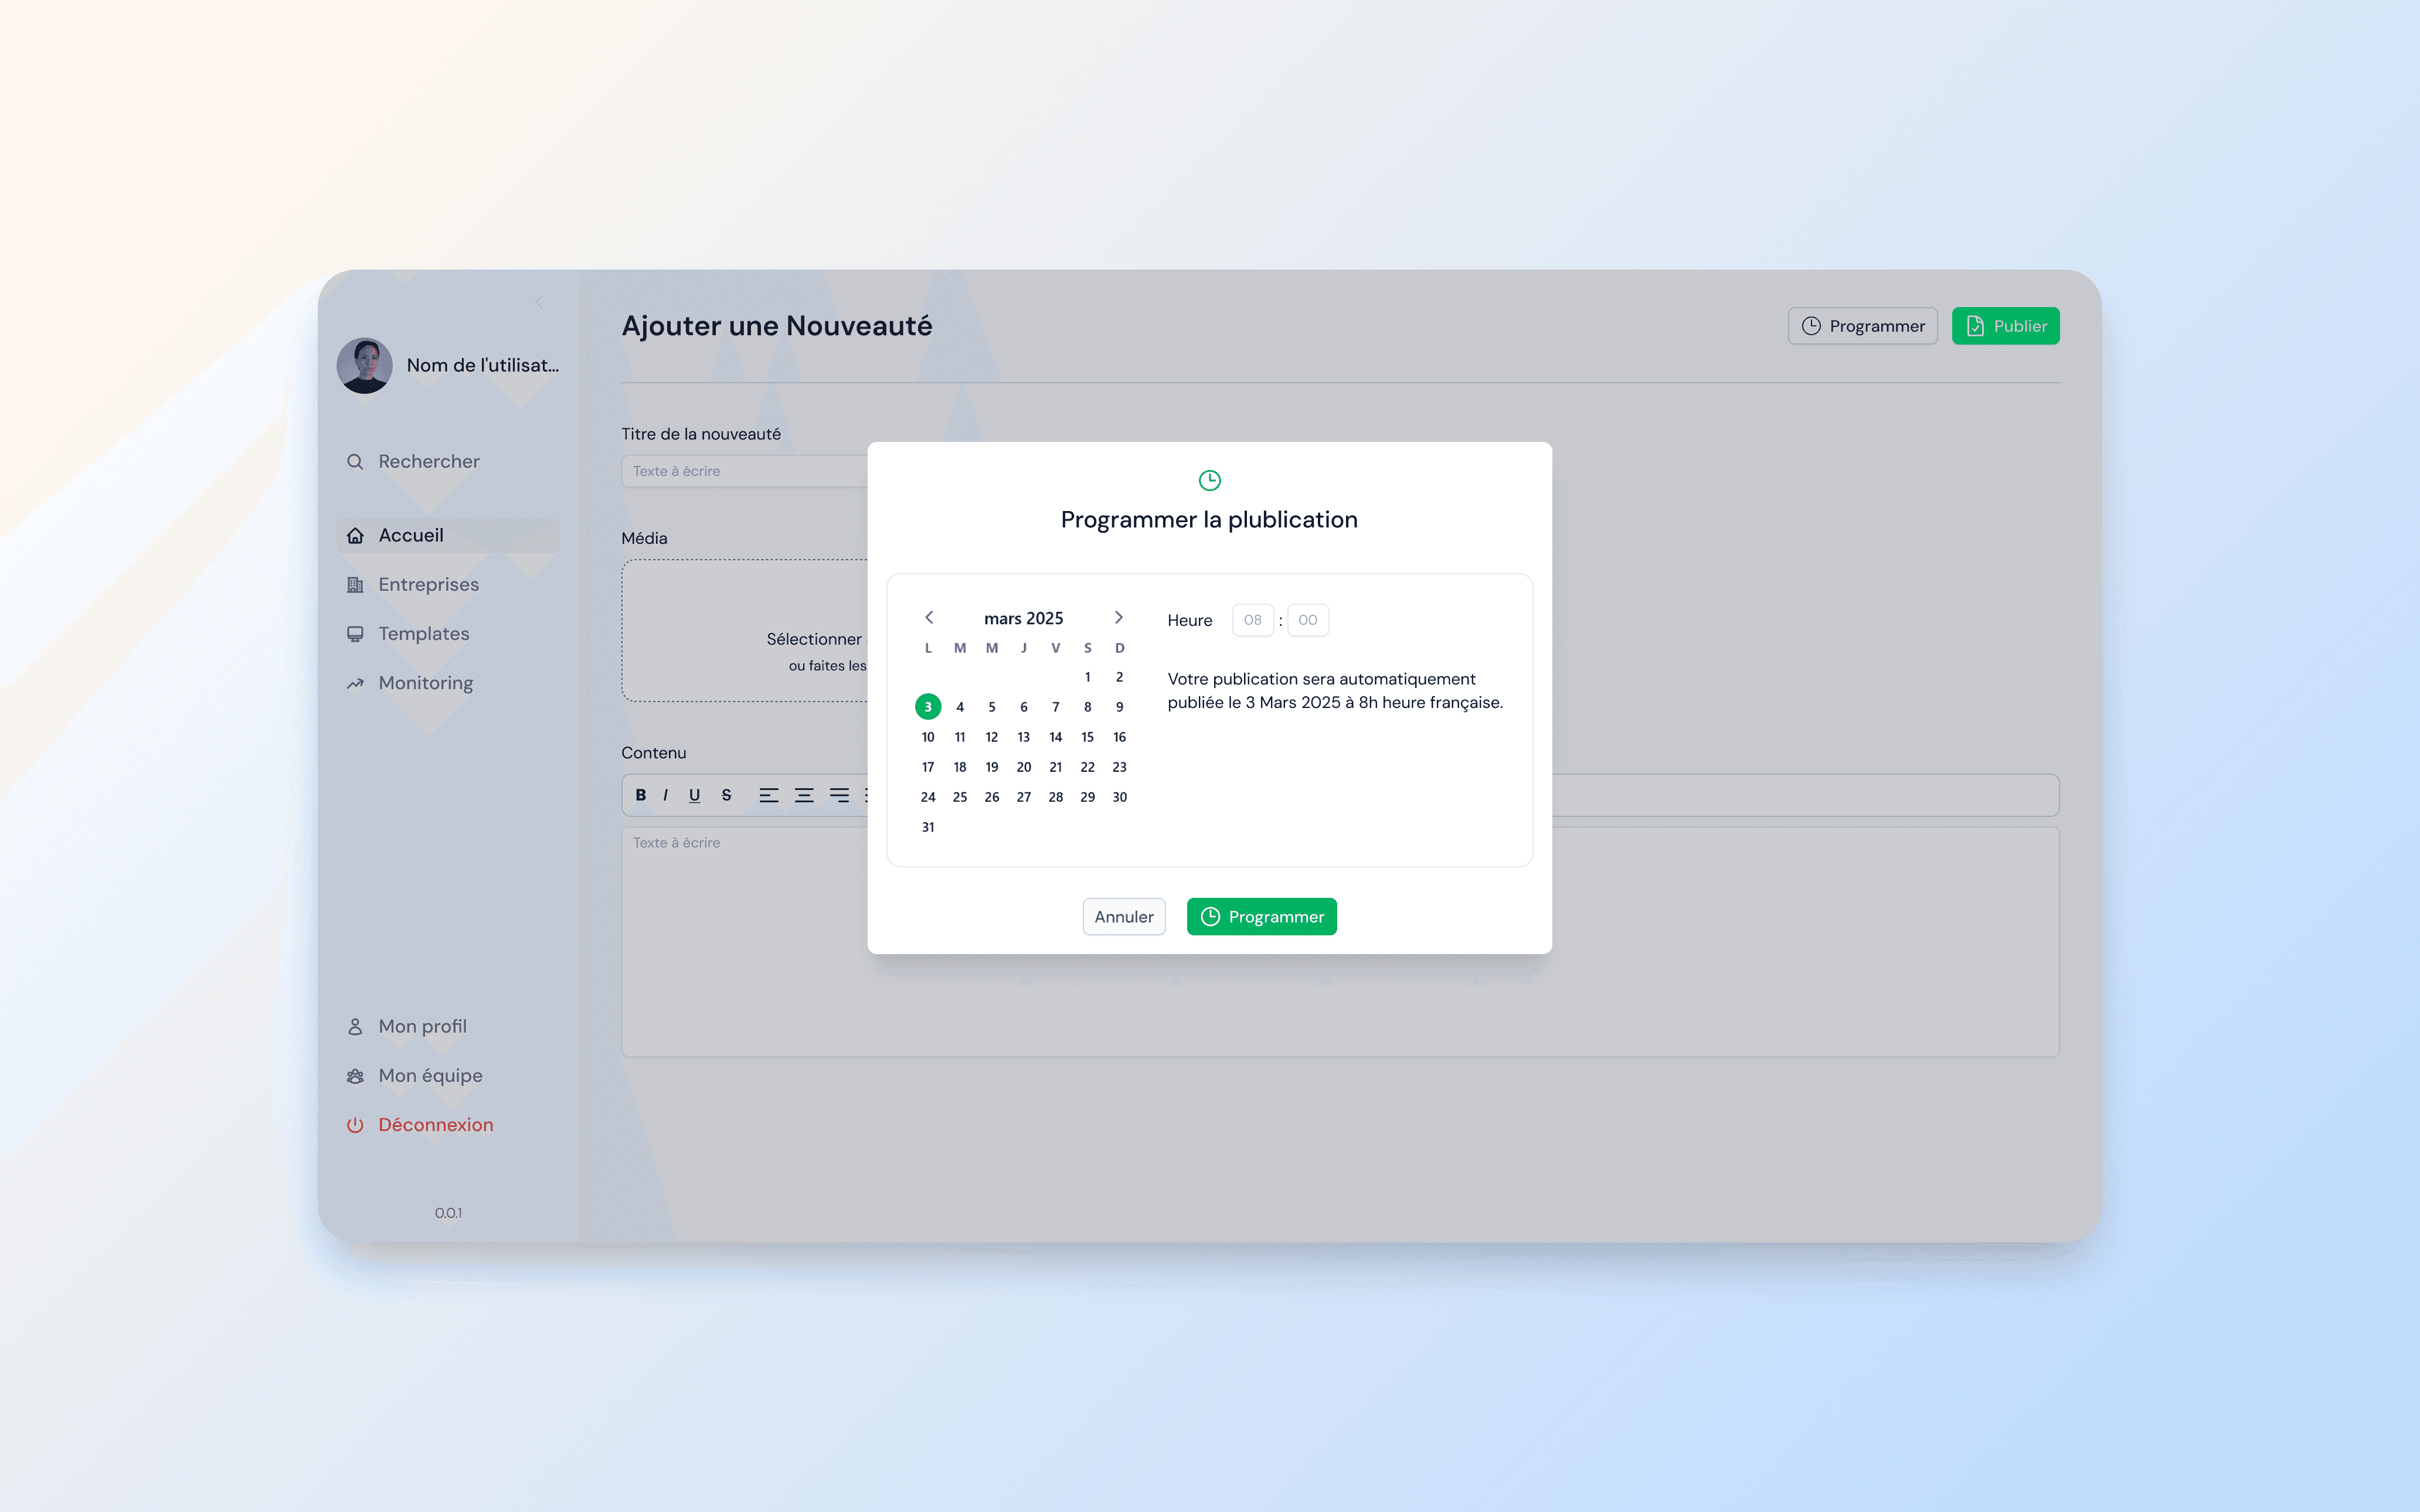Toggle strikethrough formatting
Image resolution: width=2420 pixels, height=1512 pixels.
coord(726,795)
